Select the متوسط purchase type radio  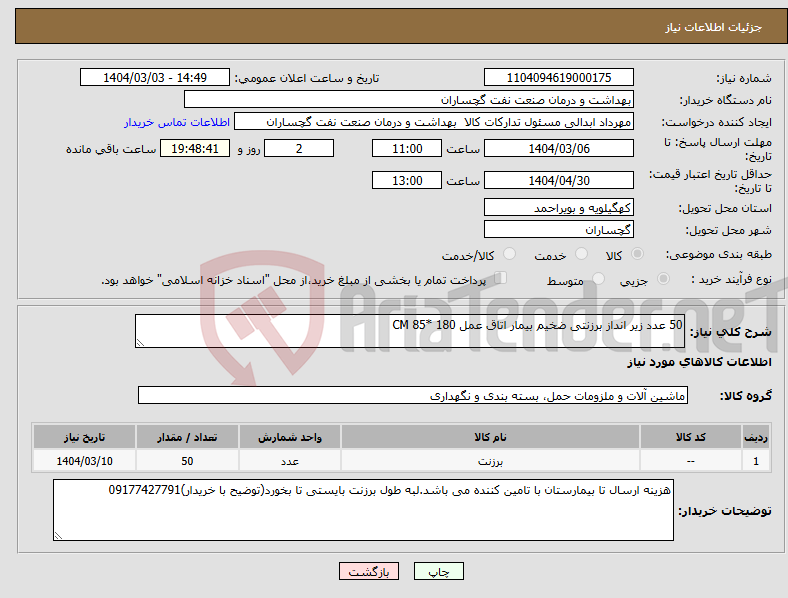(598, 279)
